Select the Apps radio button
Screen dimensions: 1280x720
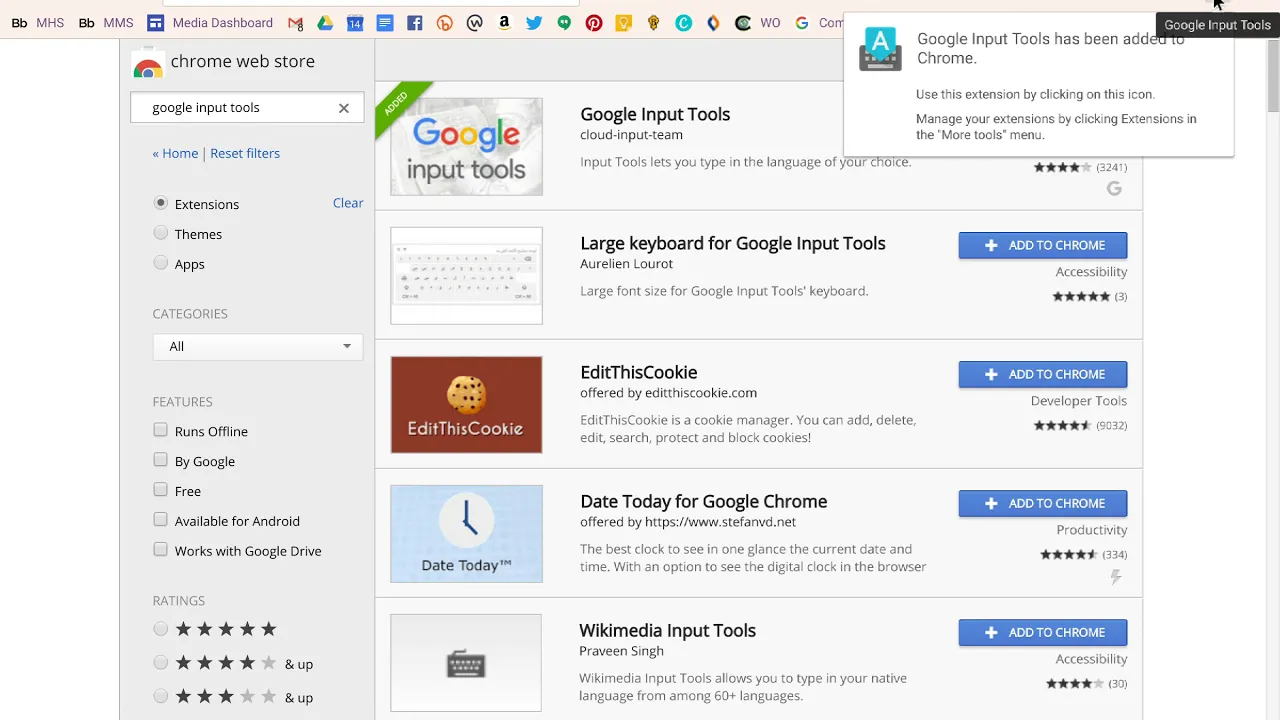161,263
